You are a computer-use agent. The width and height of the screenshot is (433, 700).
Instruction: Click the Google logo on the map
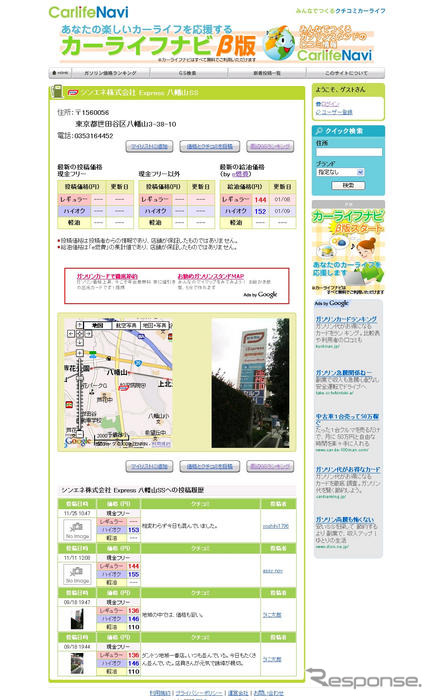click(78, 441)
